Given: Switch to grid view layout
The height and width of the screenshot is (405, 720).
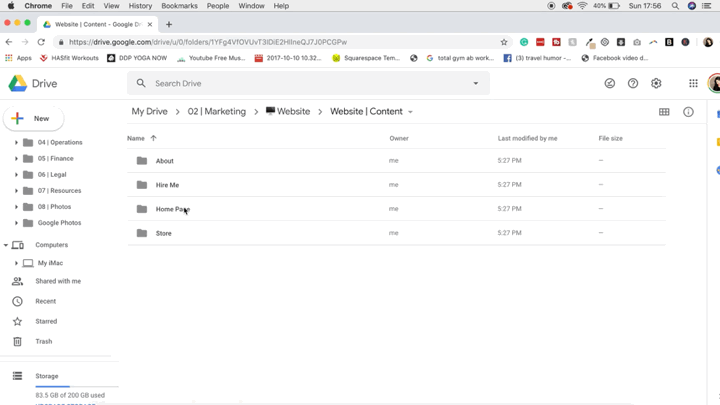Looking at the screenshot, I should tap(664, 112).
